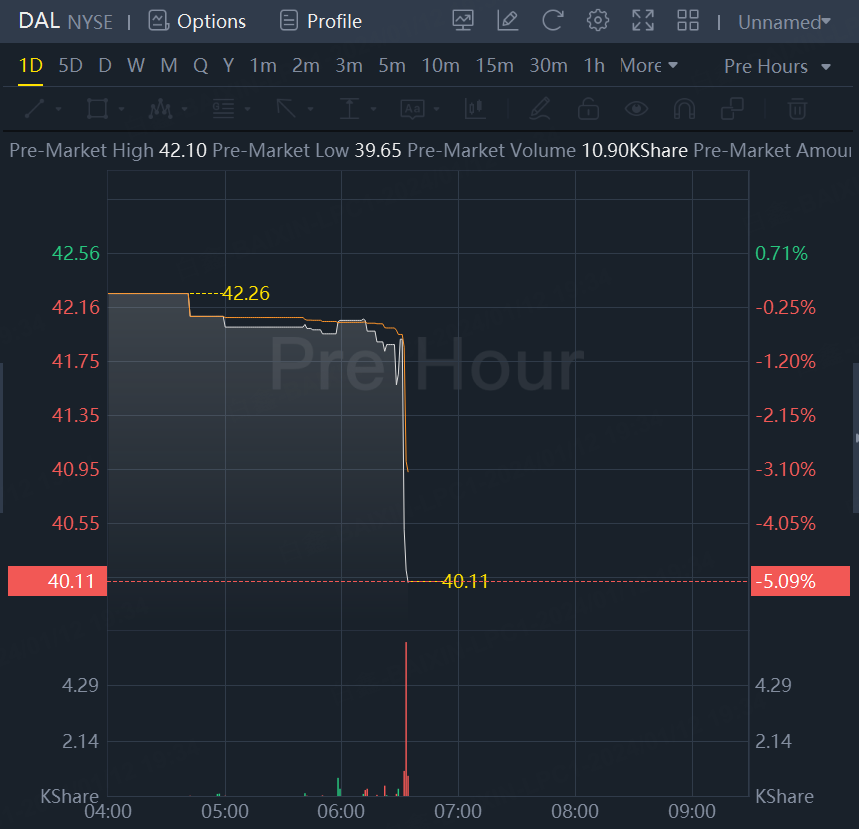Enter fullscreen with the expand arrows icon

tap(643, 21)
